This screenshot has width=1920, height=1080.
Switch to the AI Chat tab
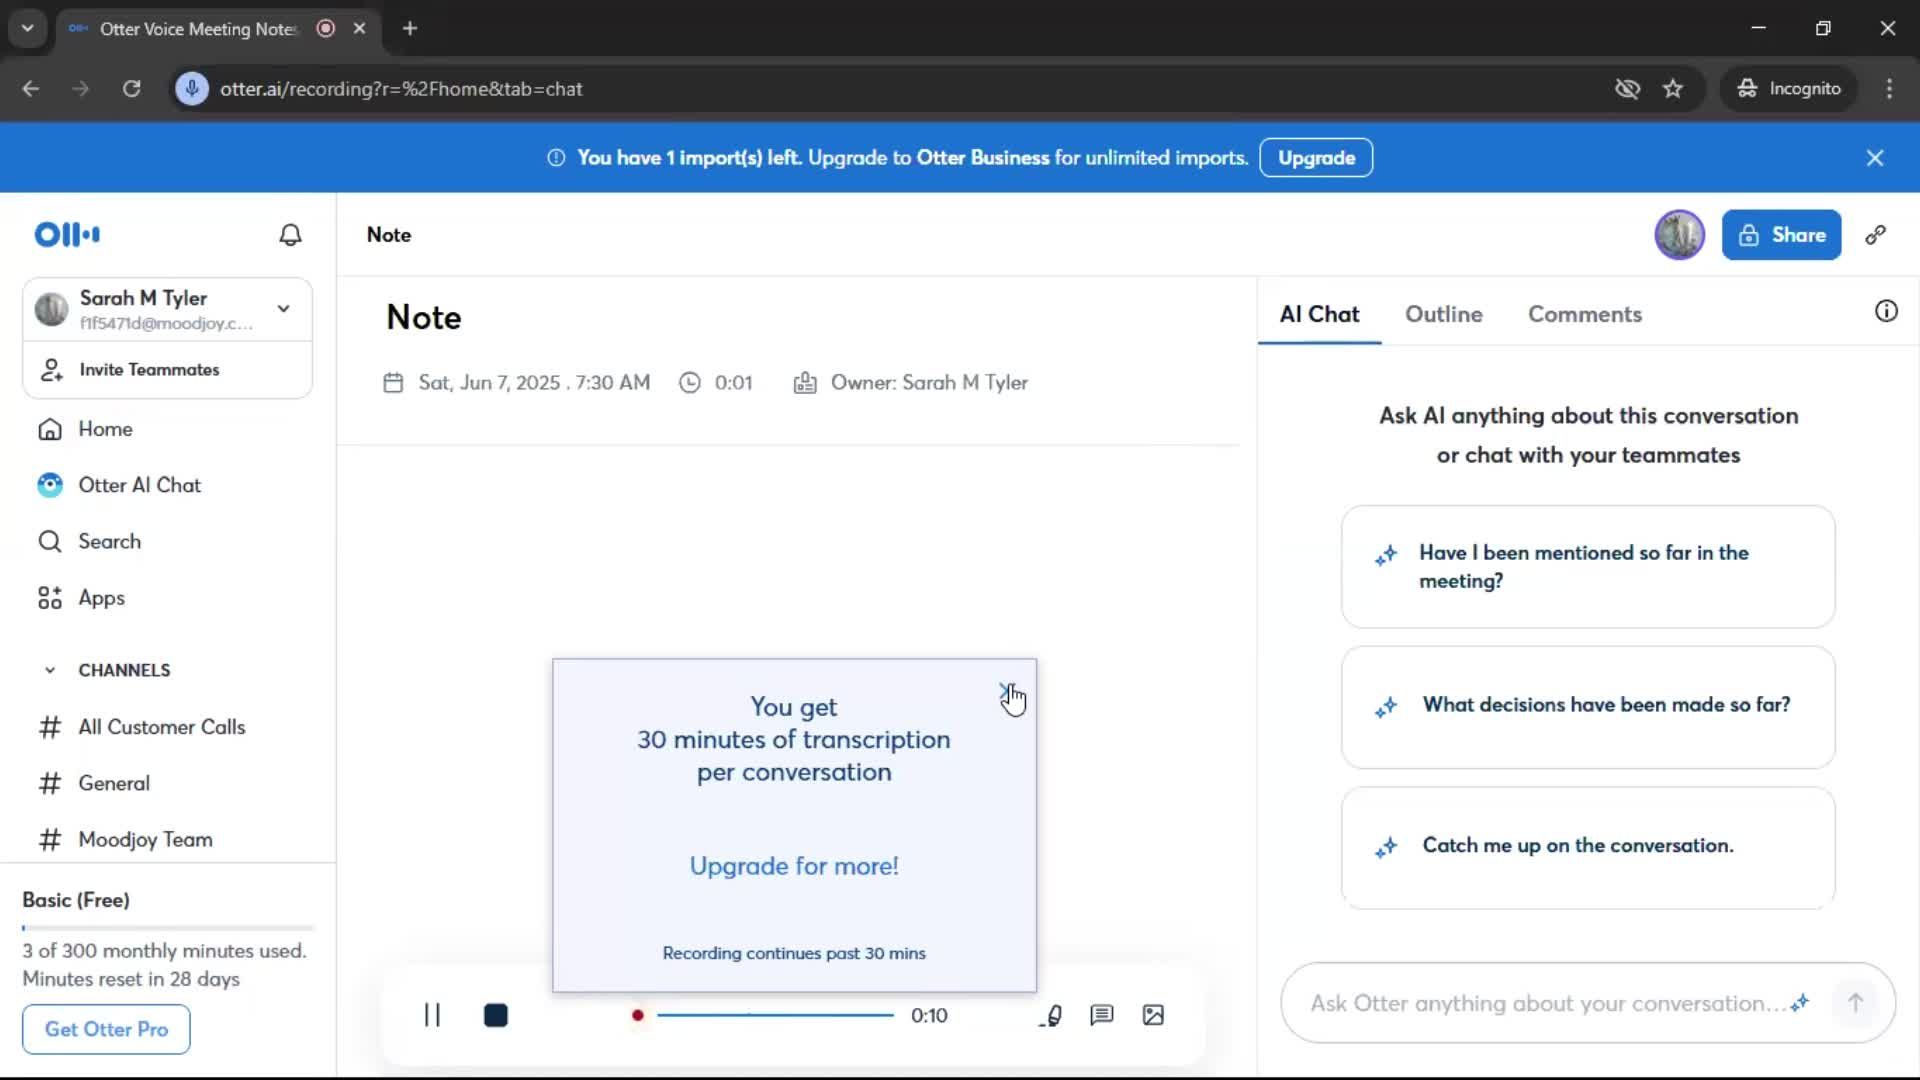coord(1319,314)
